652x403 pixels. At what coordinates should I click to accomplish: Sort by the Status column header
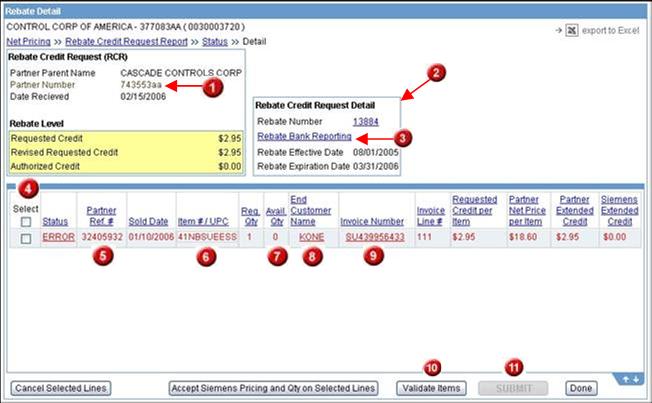click(55, 222)
